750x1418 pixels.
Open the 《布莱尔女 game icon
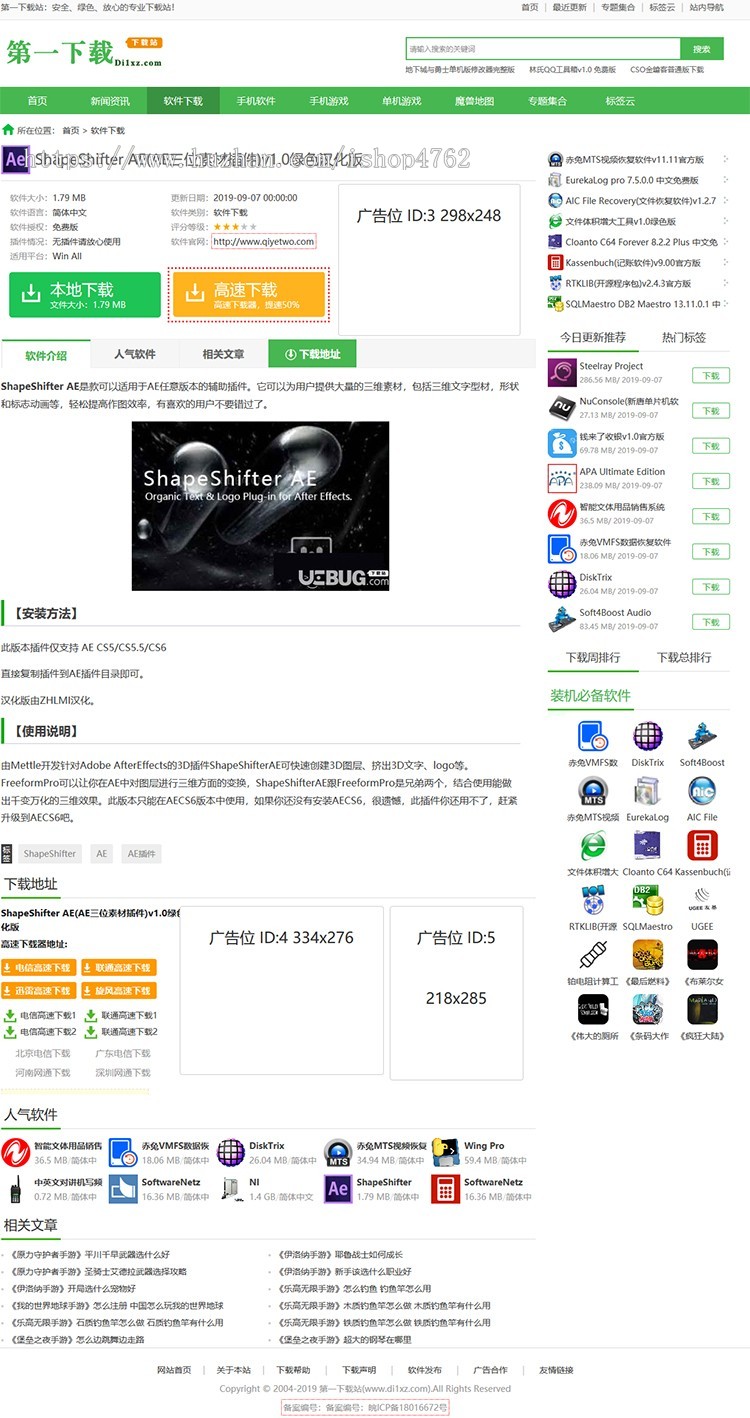(x=702, y=955)
